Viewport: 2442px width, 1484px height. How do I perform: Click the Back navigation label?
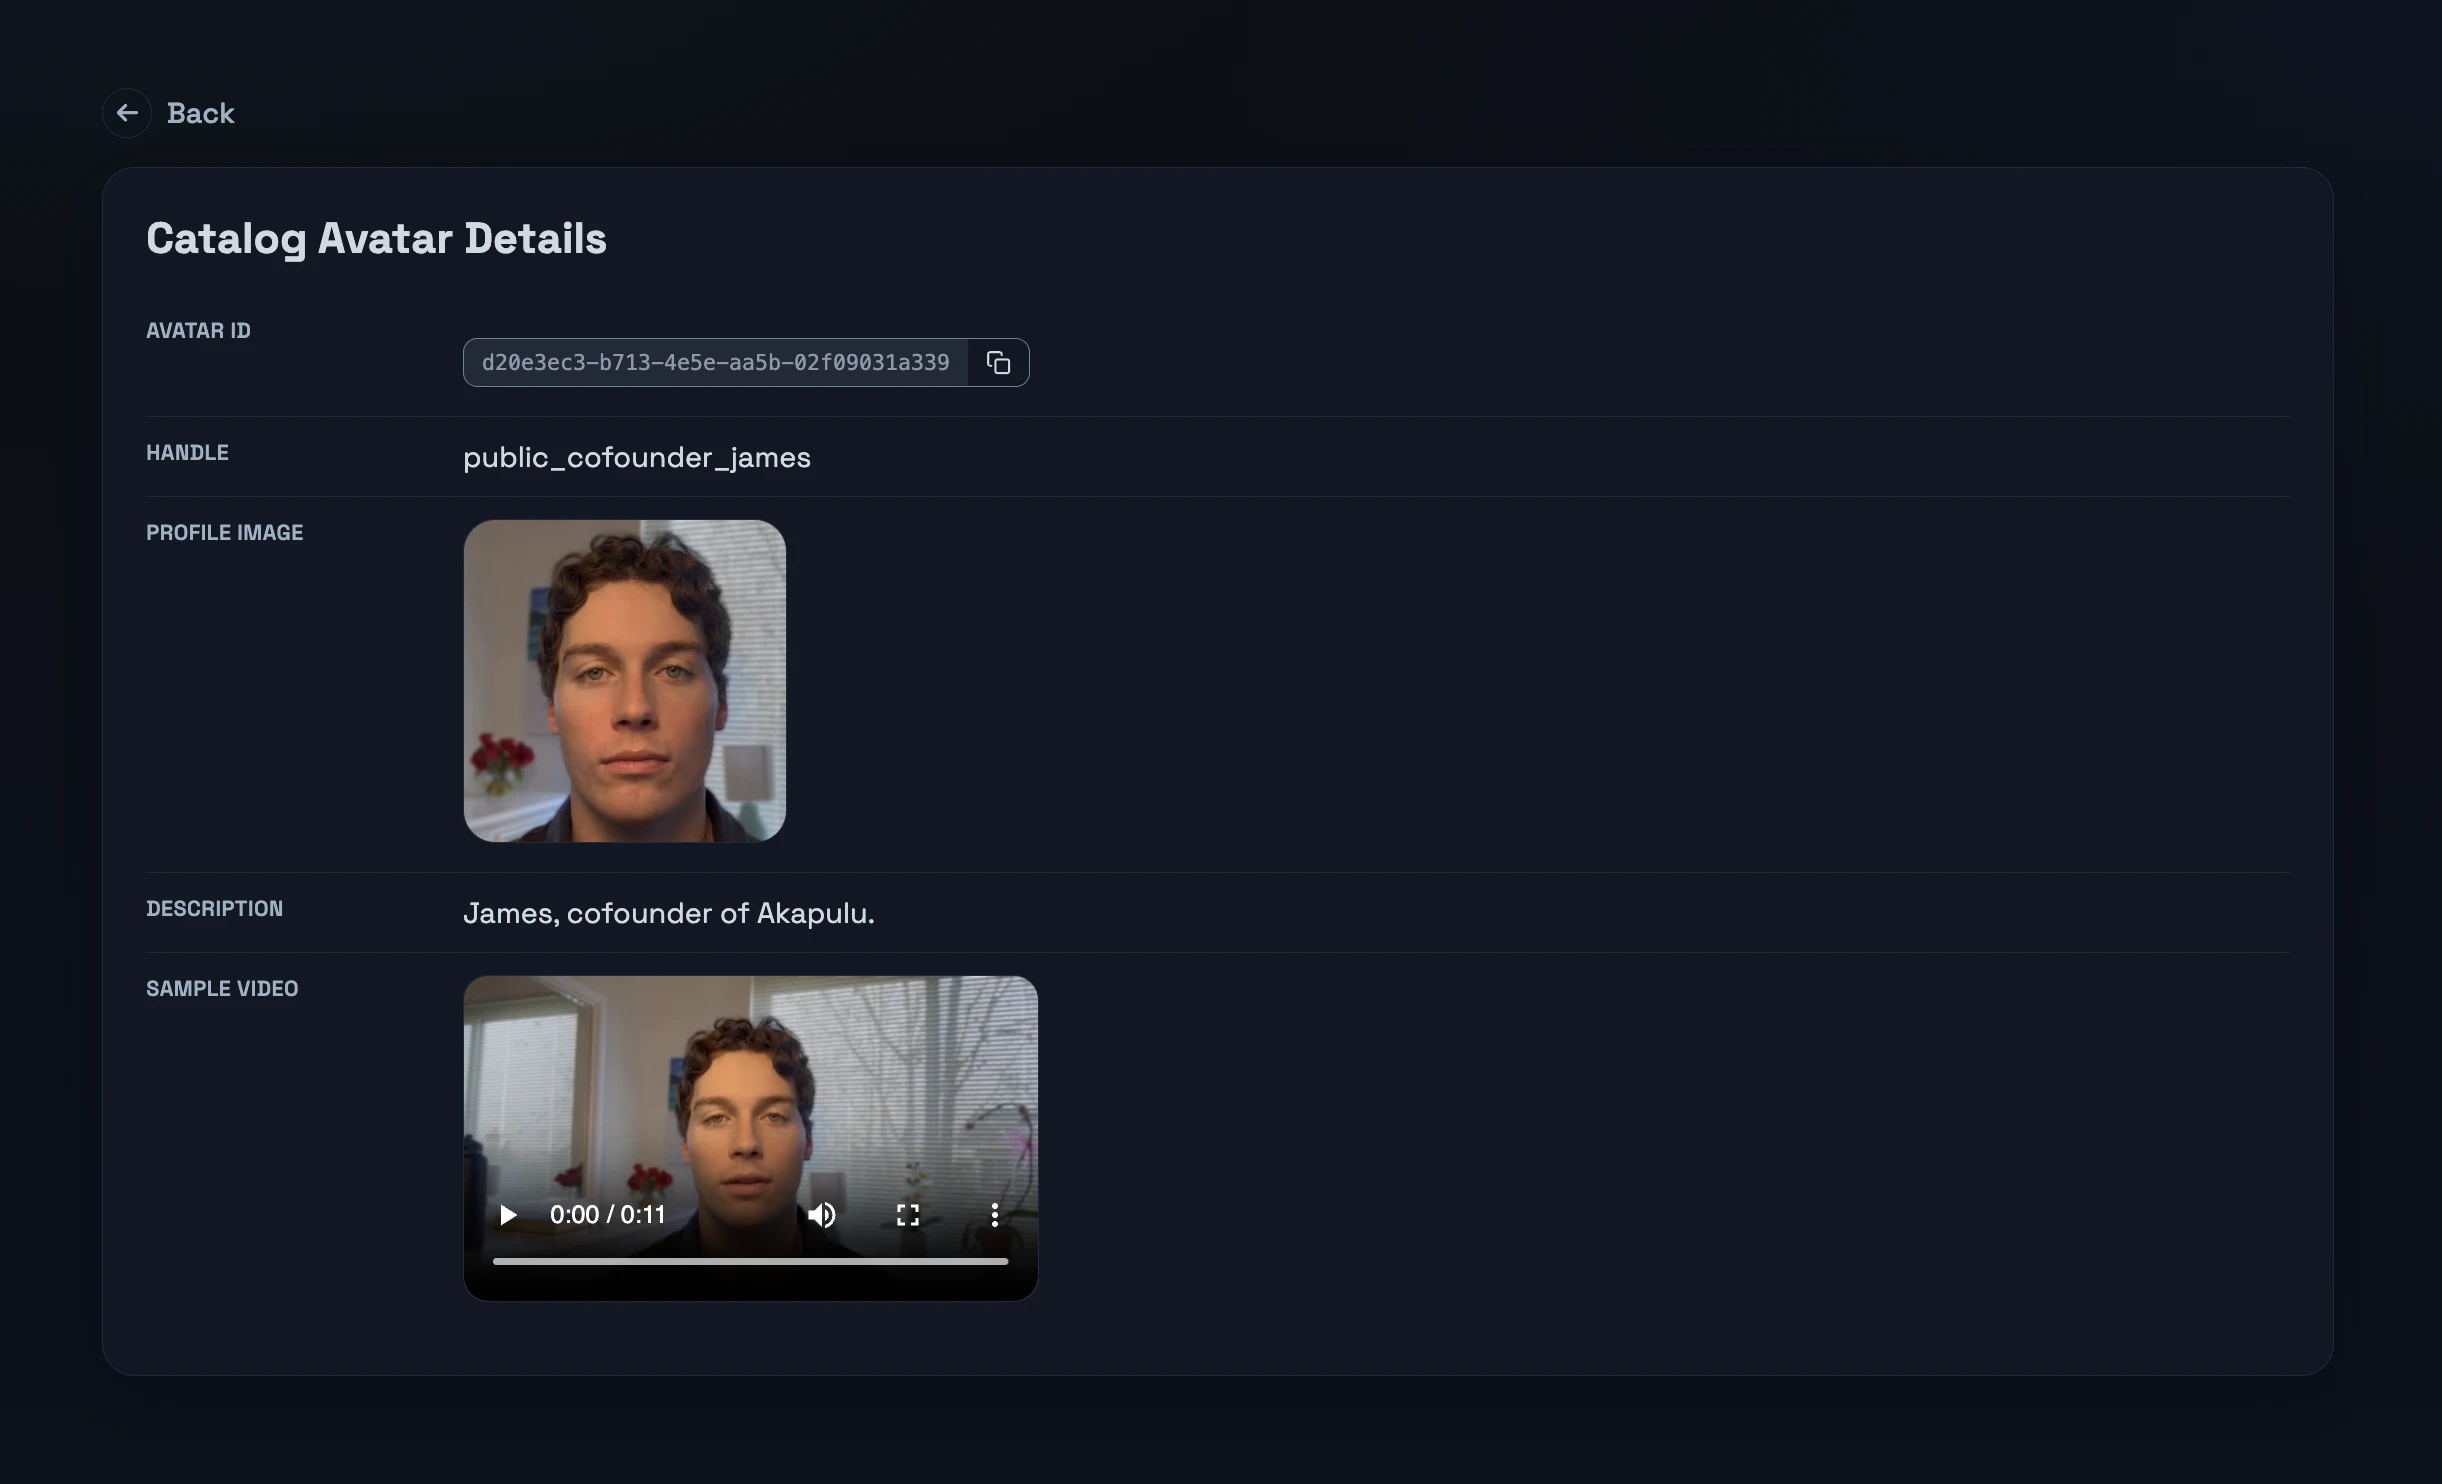pos(200,112)
